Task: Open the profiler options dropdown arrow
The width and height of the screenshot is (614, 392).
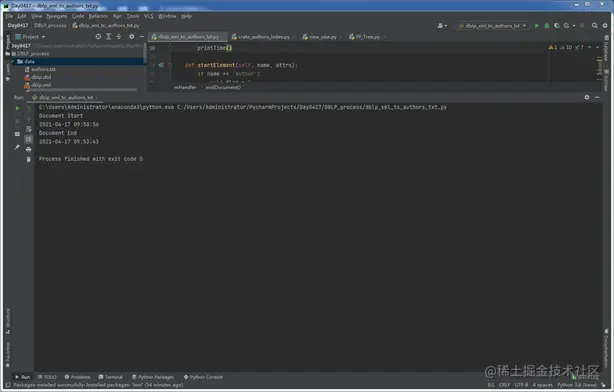Action: click(574, 26)
